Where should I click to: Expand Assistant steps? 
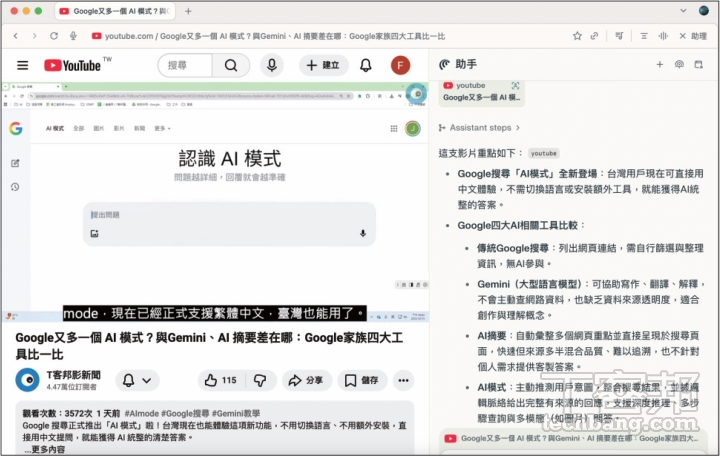[x=479, y=128]
